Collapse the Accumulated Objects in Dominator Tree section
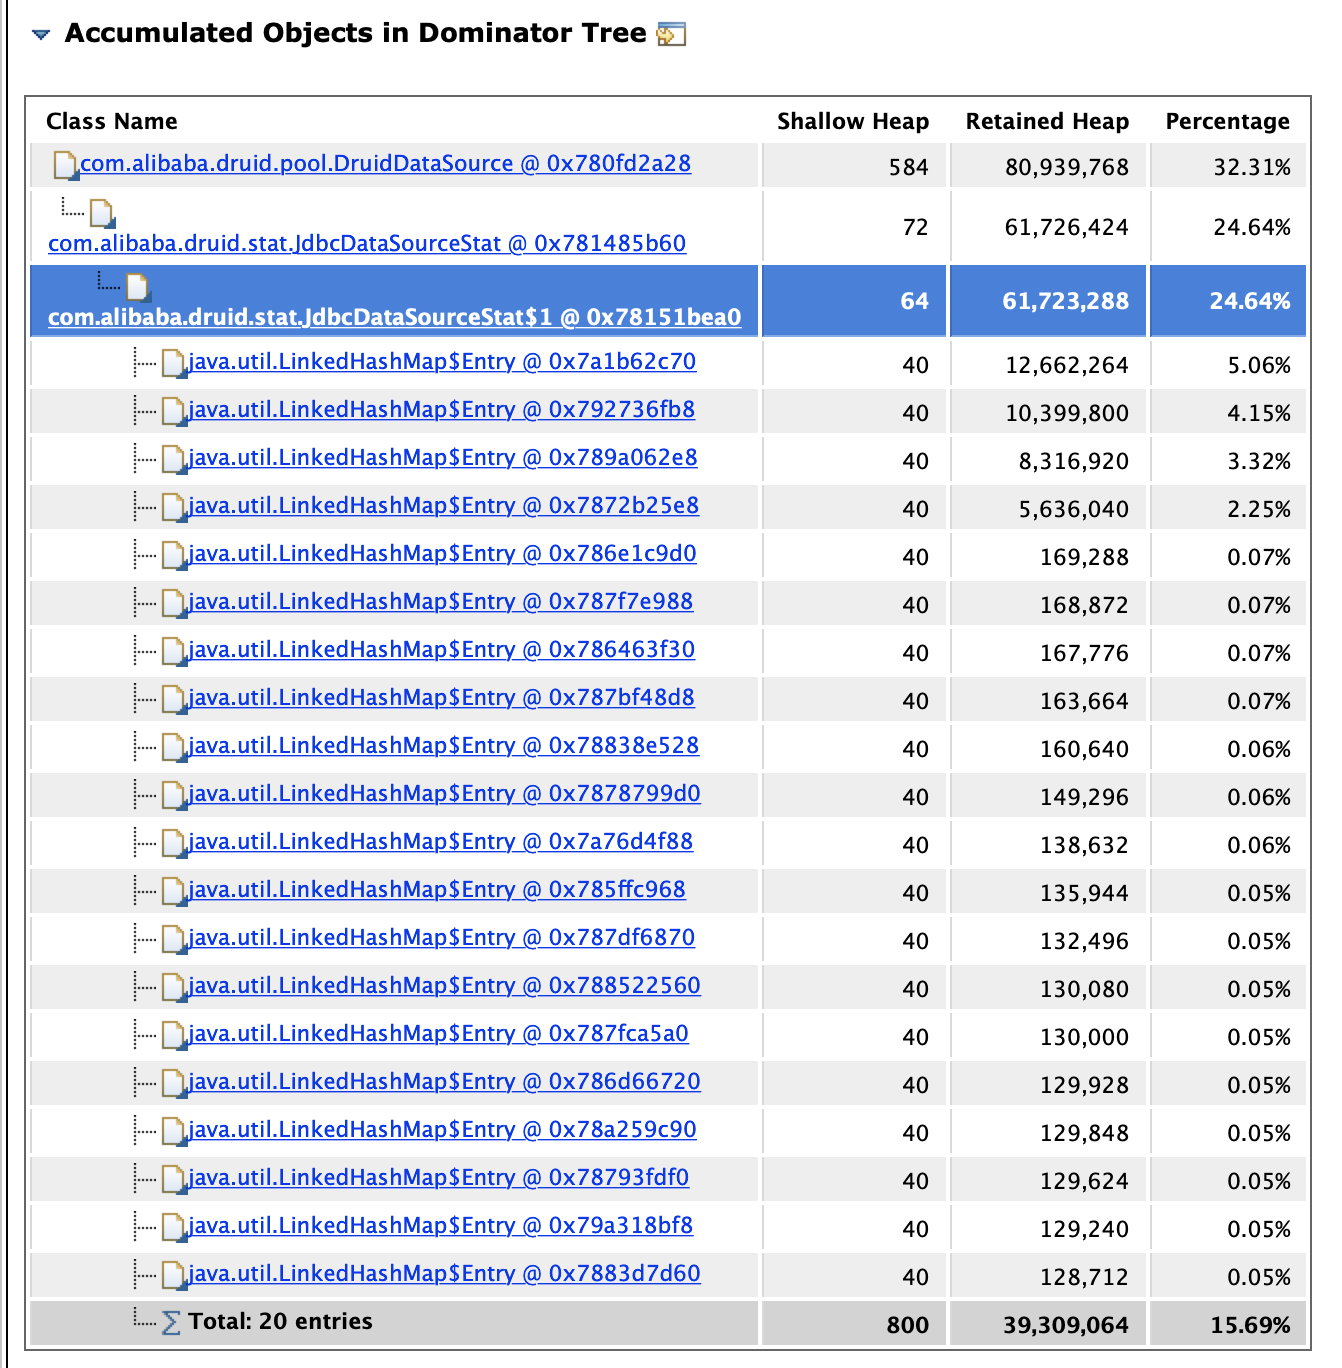The height and width of the screenshot is (1368, 1342). click(x=41, y=34)
